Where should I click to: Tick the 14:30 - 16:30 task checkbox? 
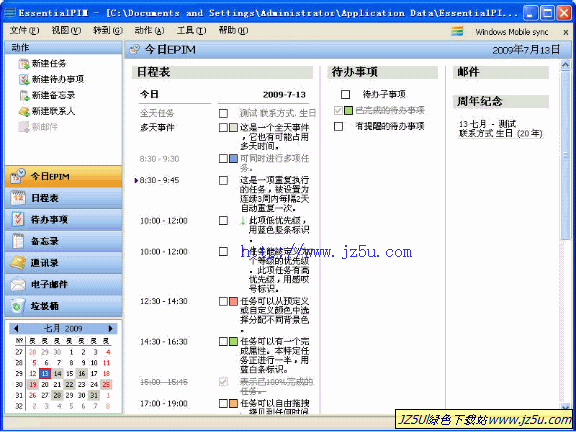223,342
